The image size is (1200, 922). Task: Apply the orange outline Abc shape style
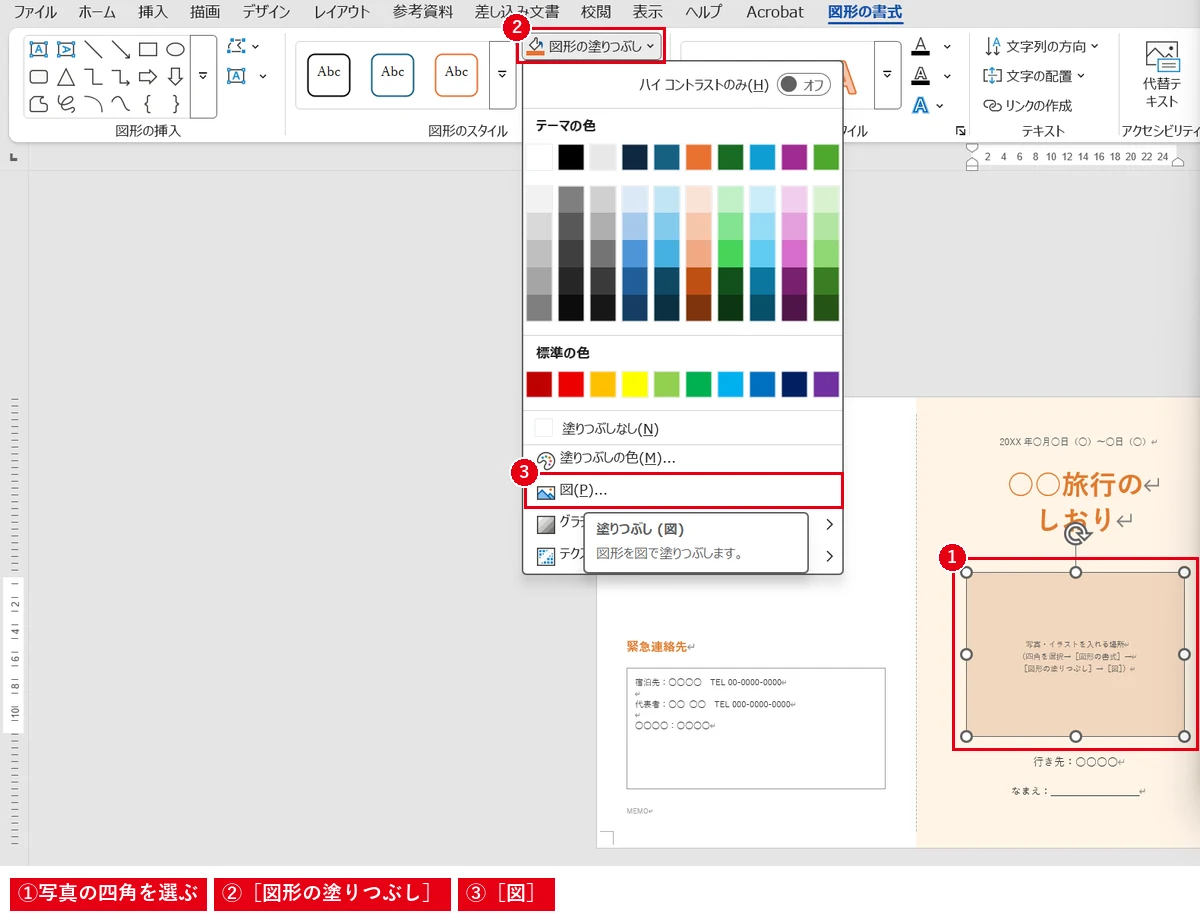pos(457,75)
